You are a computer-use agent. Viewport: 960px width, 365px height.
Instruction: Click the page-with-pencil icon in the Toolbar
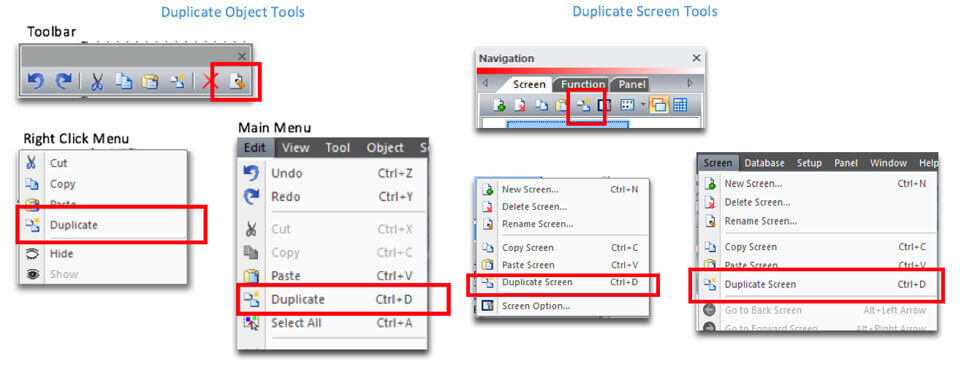237,81
